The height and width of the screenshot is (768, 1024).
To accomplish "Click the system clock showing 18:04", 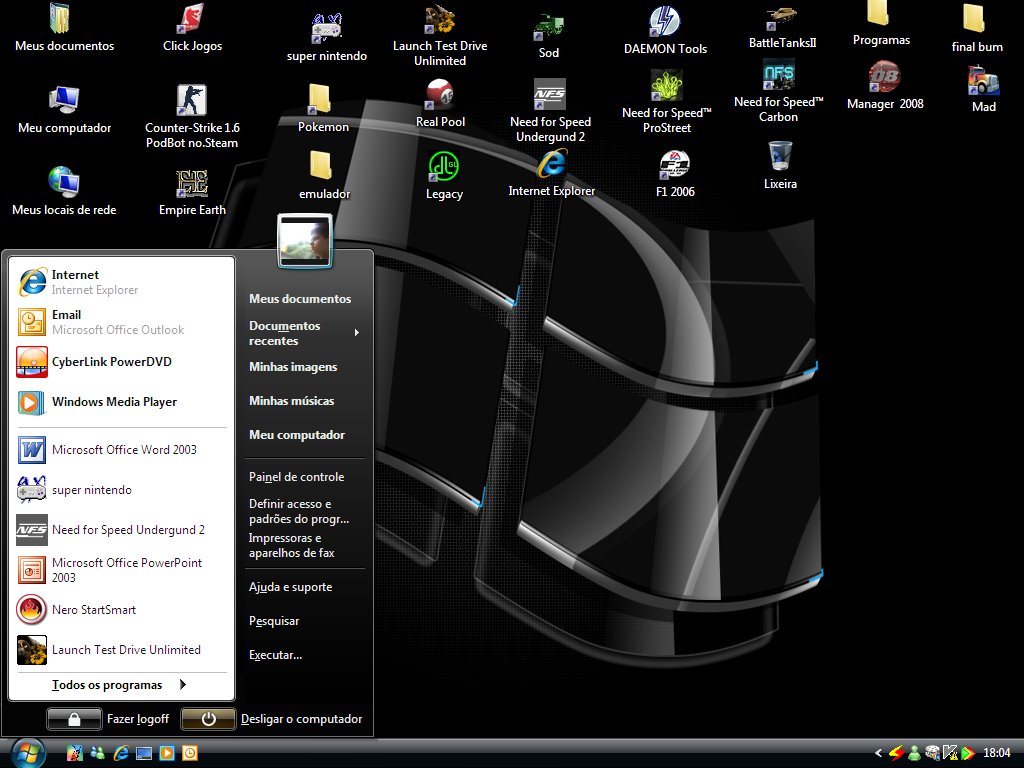I will click(x=997, y=753).
